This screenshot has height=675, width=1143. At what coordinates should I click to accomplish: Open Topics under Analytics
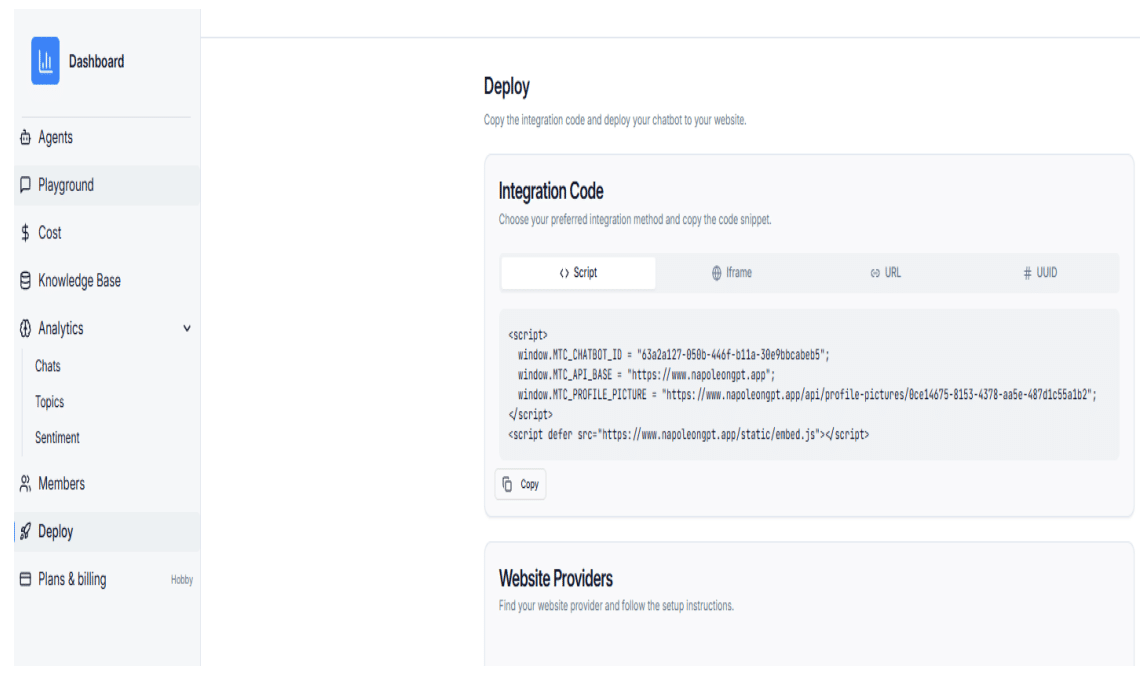point(50,402)
